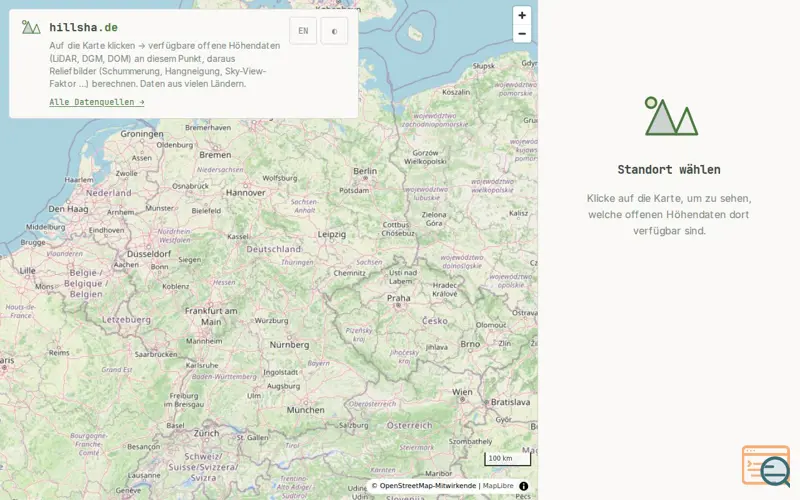
Task: Click Düsseldorf on the map
Action: (x=149, y=254)
